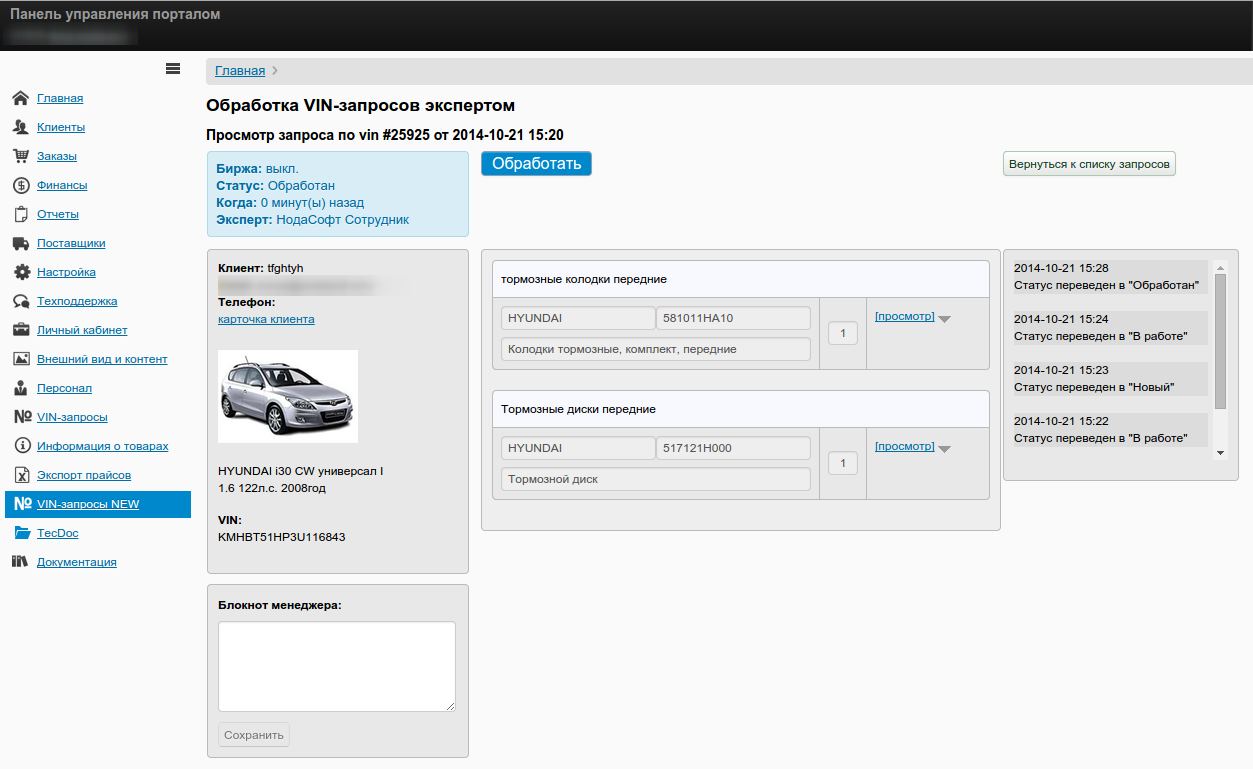This screenshot has height=769, width=1253.
Task: Click part number field 581011HA10
Action: [x=733, y=318]
